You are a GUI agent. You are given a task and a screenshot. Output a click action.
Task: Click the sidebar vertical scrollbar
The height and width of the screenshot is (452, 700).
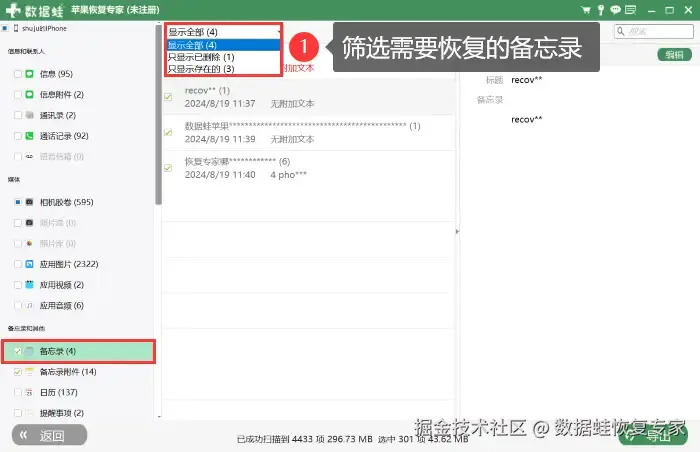click(158, 114)
